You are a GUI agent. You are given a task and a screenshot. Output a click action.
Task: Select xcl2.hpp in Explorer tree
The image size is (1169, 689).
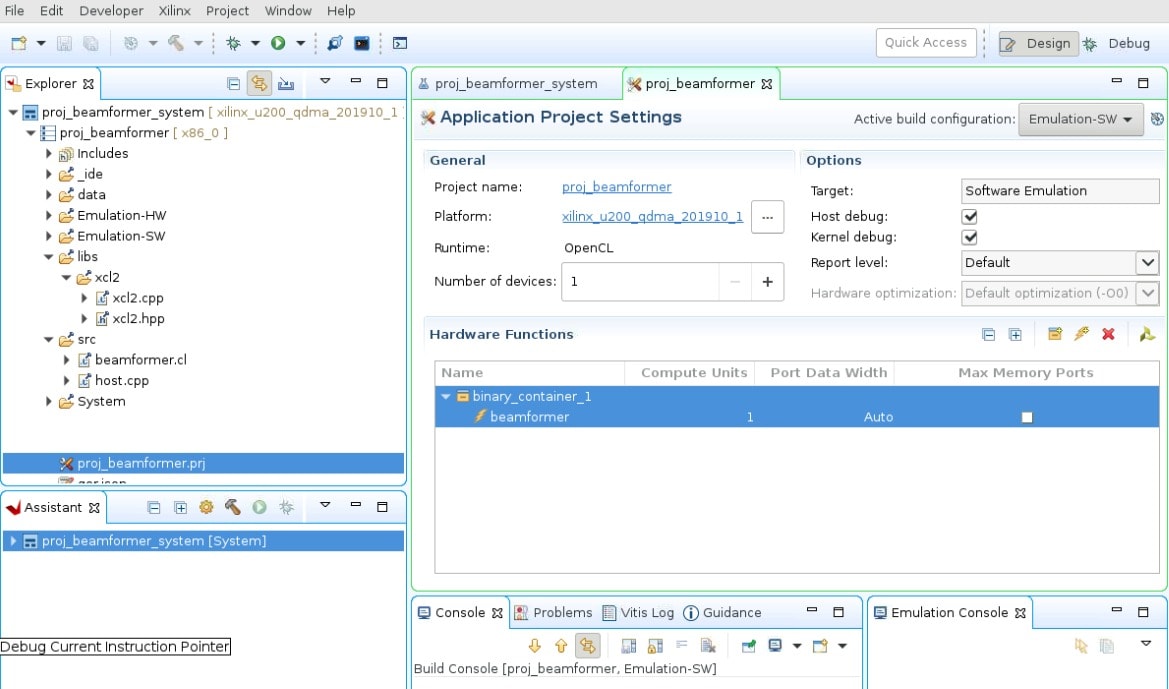(x=138, y=318)
